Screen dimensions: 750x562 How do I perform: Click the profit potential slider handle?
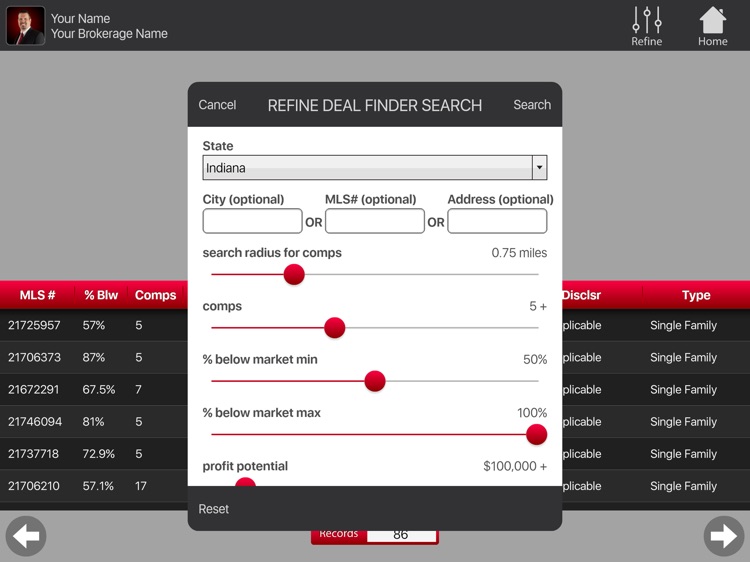245,483
